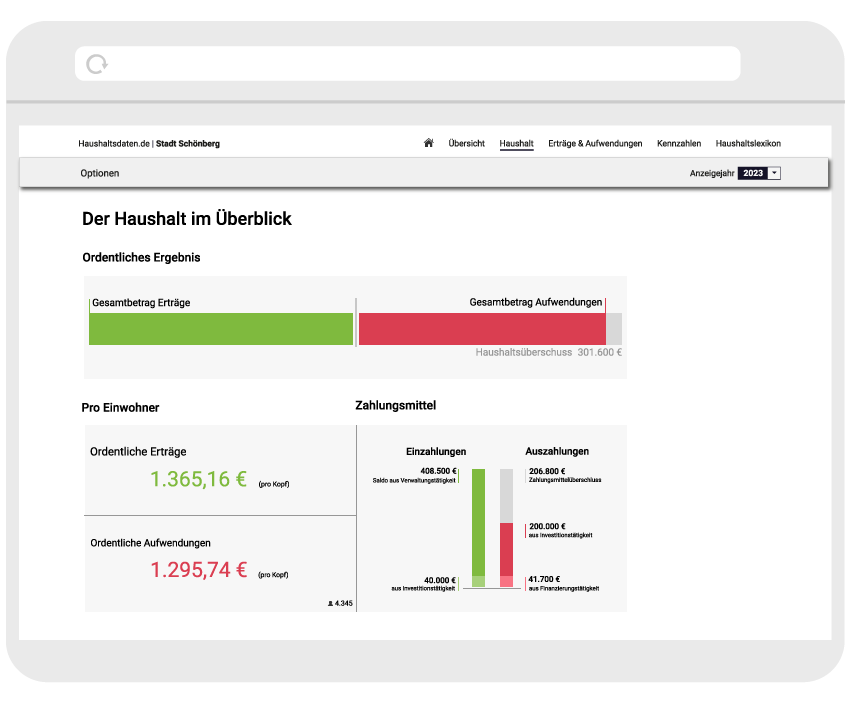This screenshot has width=850, height=705.
Task: Open the Übersicht menu item
Action: pyautogui.click(x=466, y=143)
